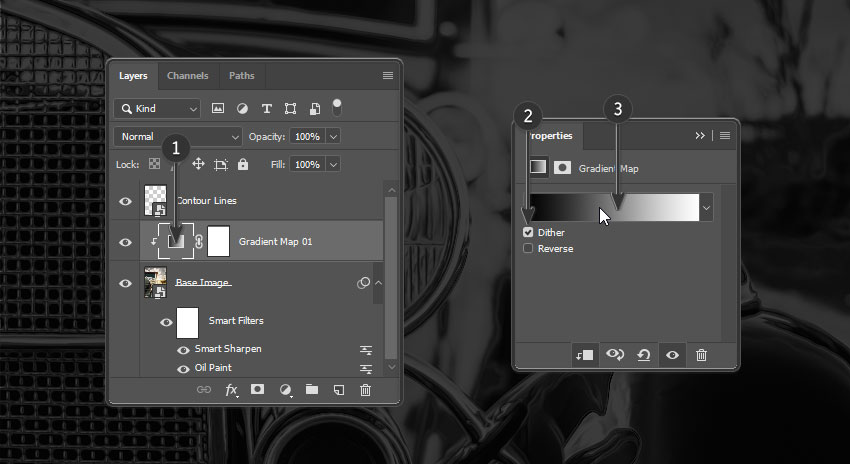Lock all layer attributes
The width and height of the screenshot is (850, 464).
point(243,164)
